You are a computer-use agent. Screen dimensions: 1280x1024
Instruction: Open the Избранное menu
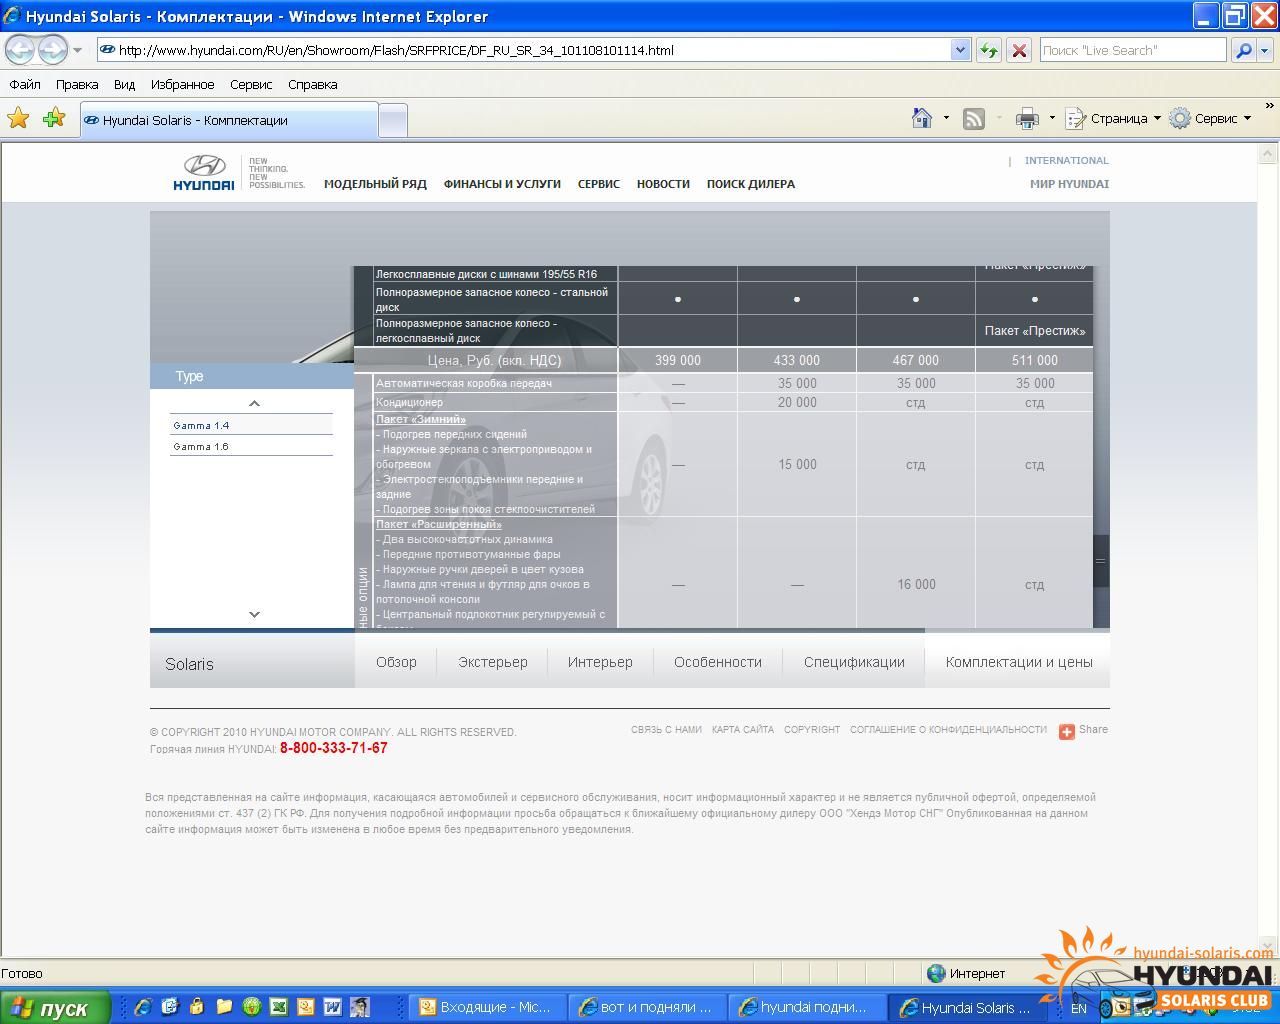(x=182, y=84)
